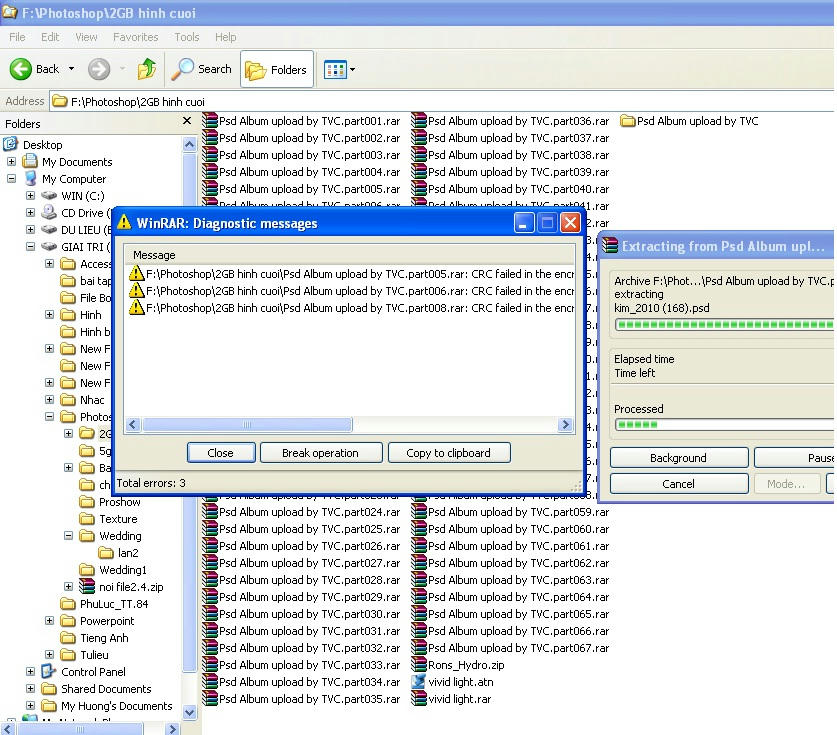Click Close in Diagnostic messages dialog
The width and height of the screenshot is (837, 735).
(221, 453)
